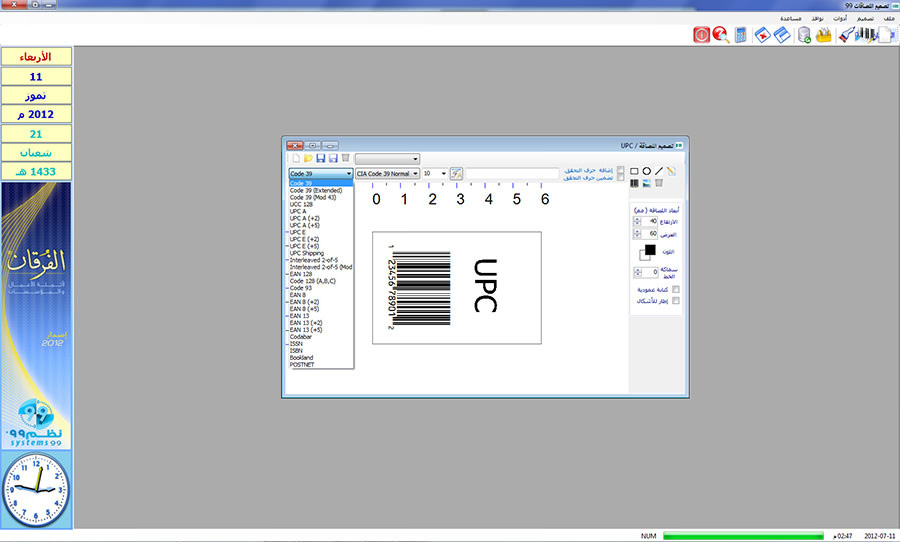Insert picture with the image tool icon
The width and height of the screenshot is (900, 542).
647,183
